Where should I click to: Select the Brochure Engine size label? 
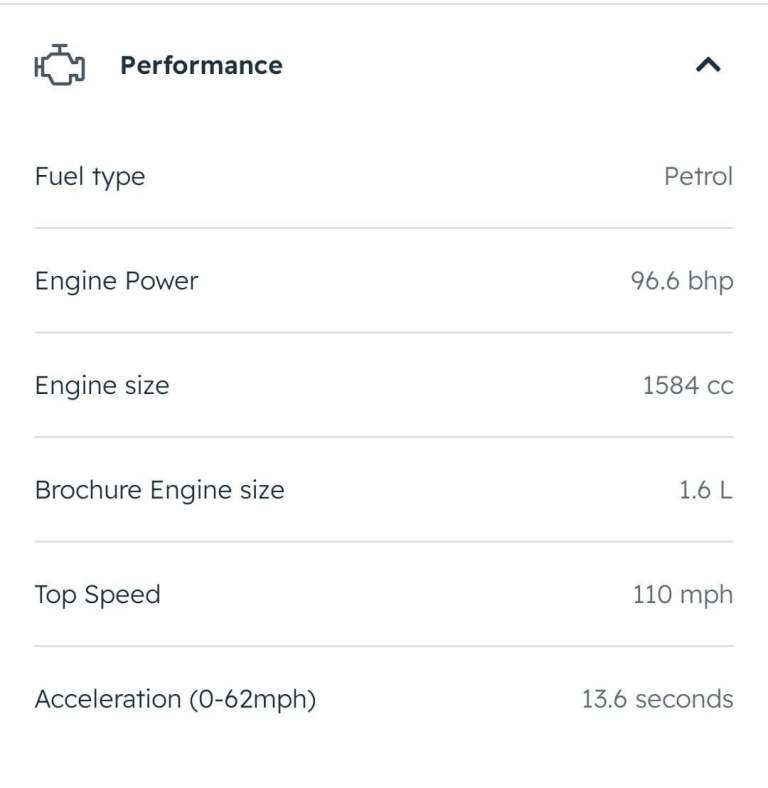point(159,490)
